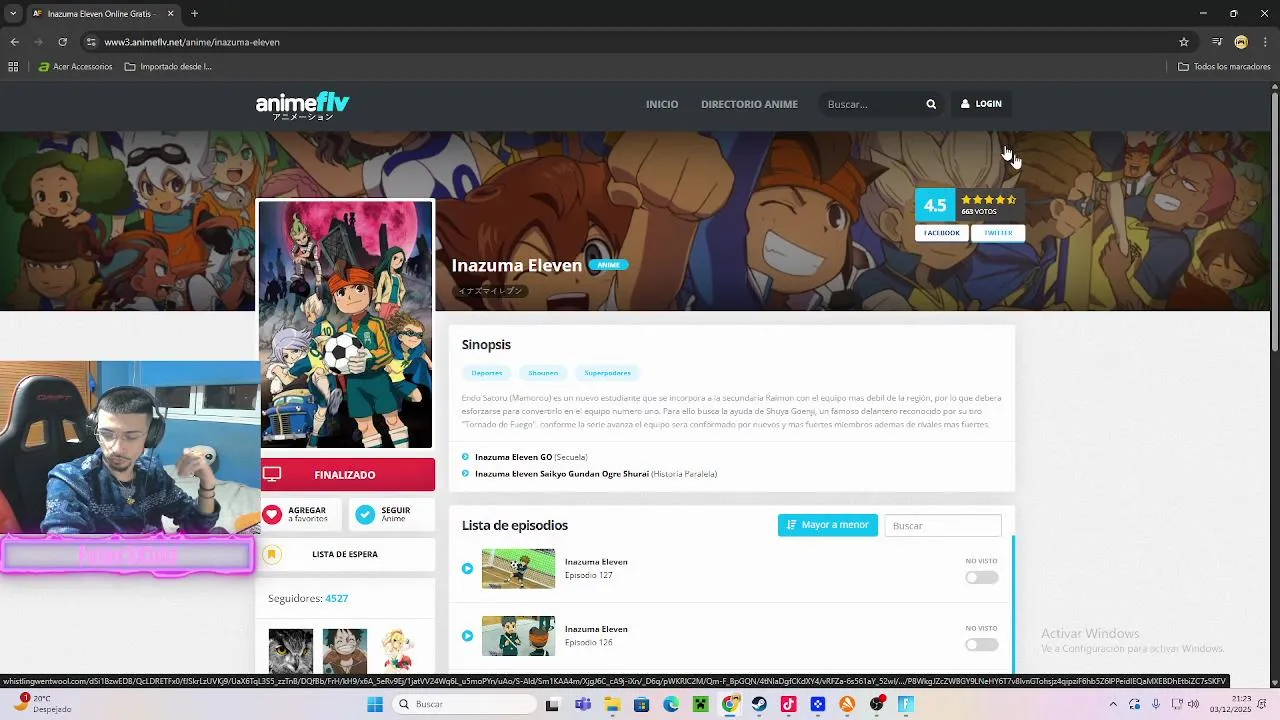Click the play icon for Episodio 126
1280x720 pixels.
[467, 636]
